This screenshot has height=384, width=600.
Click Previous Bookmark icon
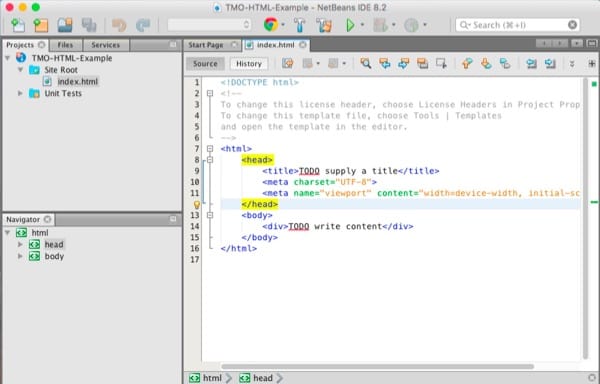tap(467, 63)
